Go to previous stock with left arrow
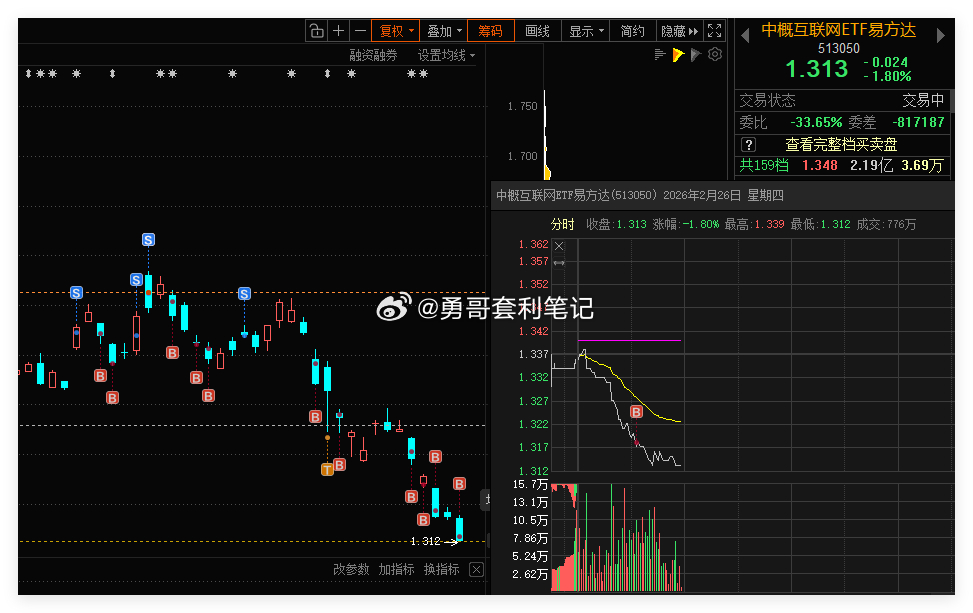Screen dimensions: 973x613 pos(745,35)
